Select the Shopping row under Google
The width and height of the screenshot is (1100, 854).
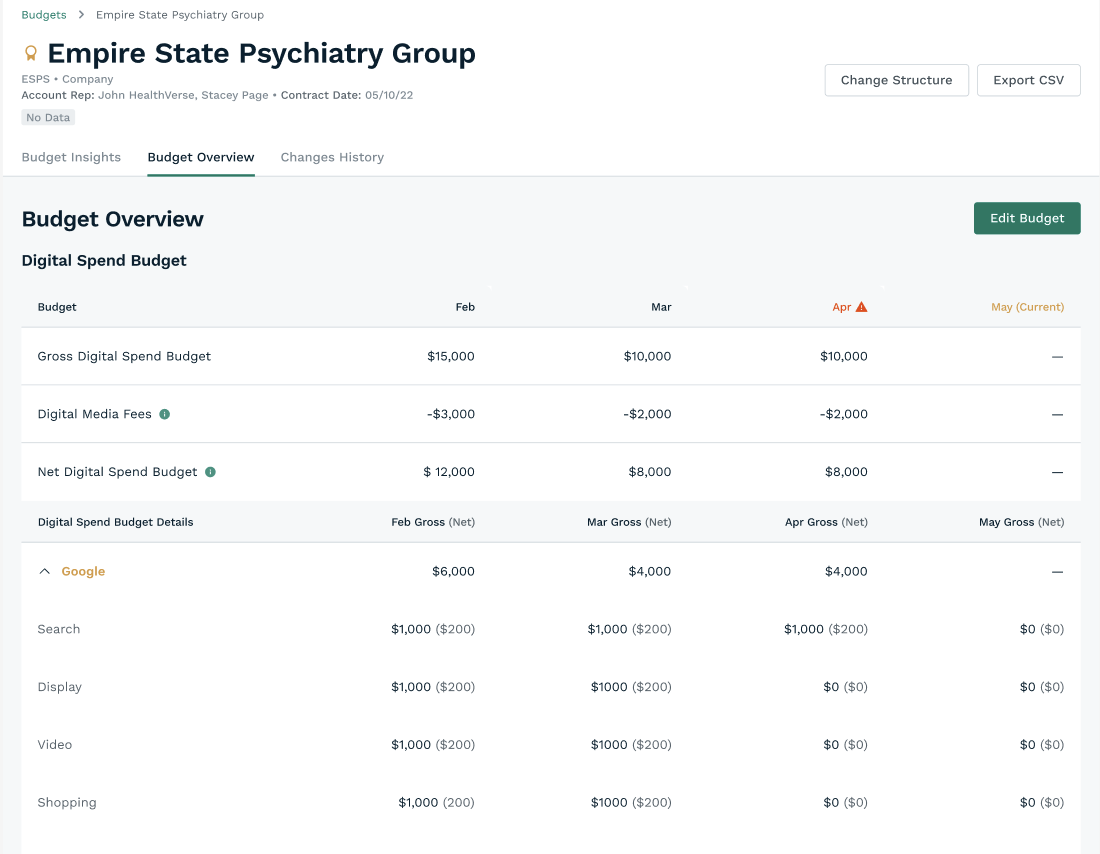click(x=67, y=803)
